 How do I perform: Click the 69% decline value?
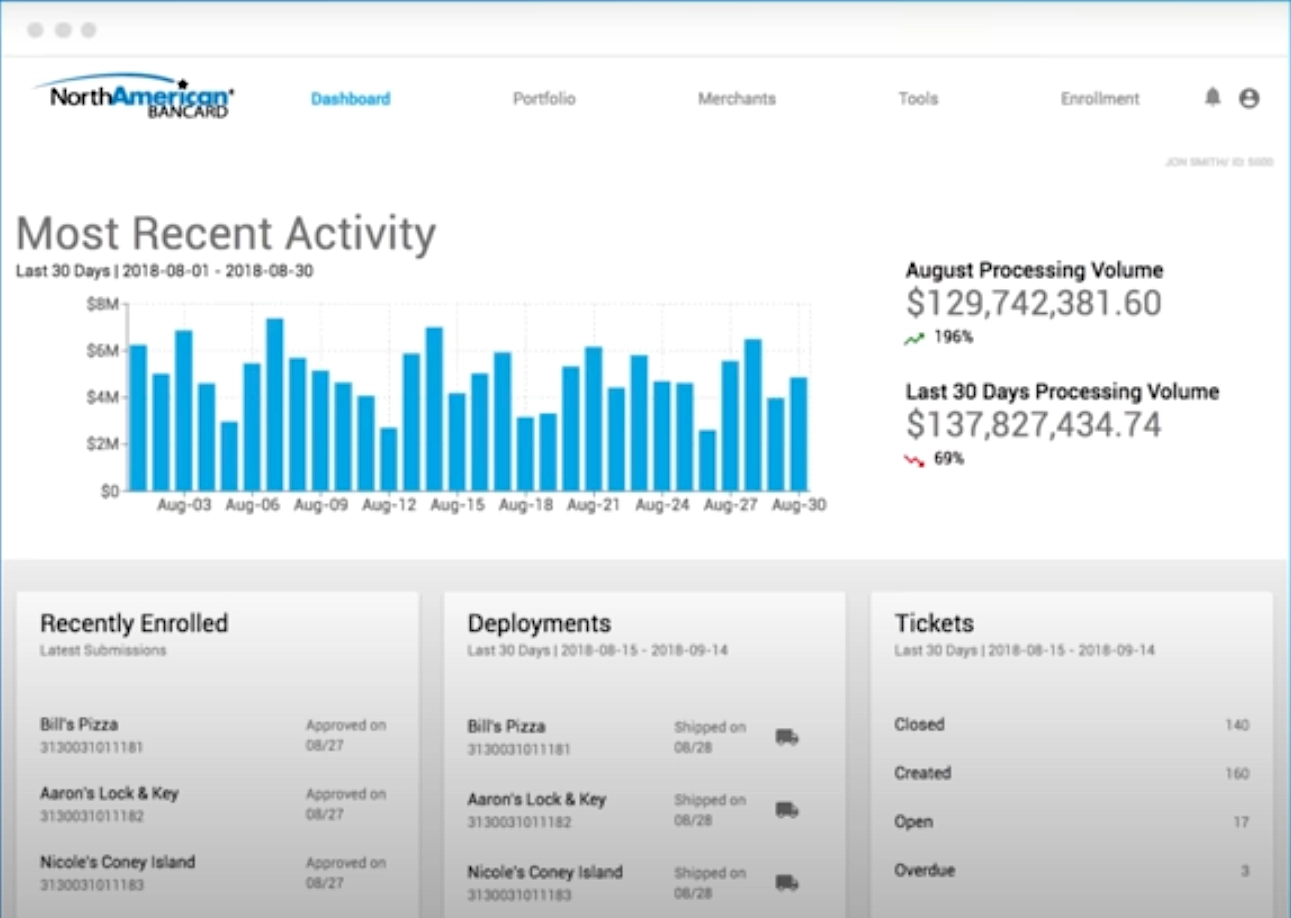(949, 459)
